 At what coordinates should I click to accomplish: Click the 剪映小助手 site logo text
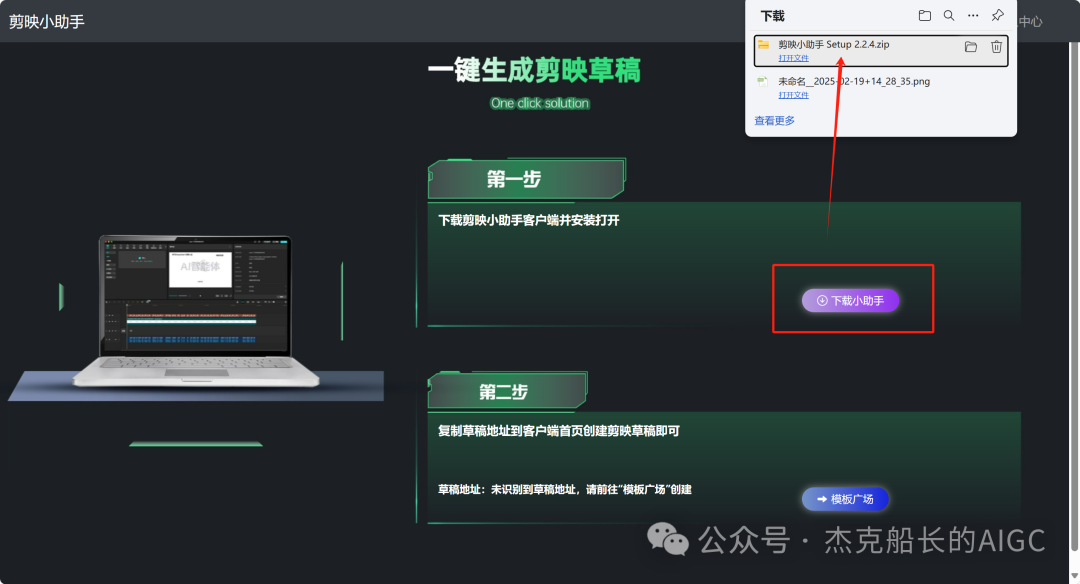tap(47, 21)
